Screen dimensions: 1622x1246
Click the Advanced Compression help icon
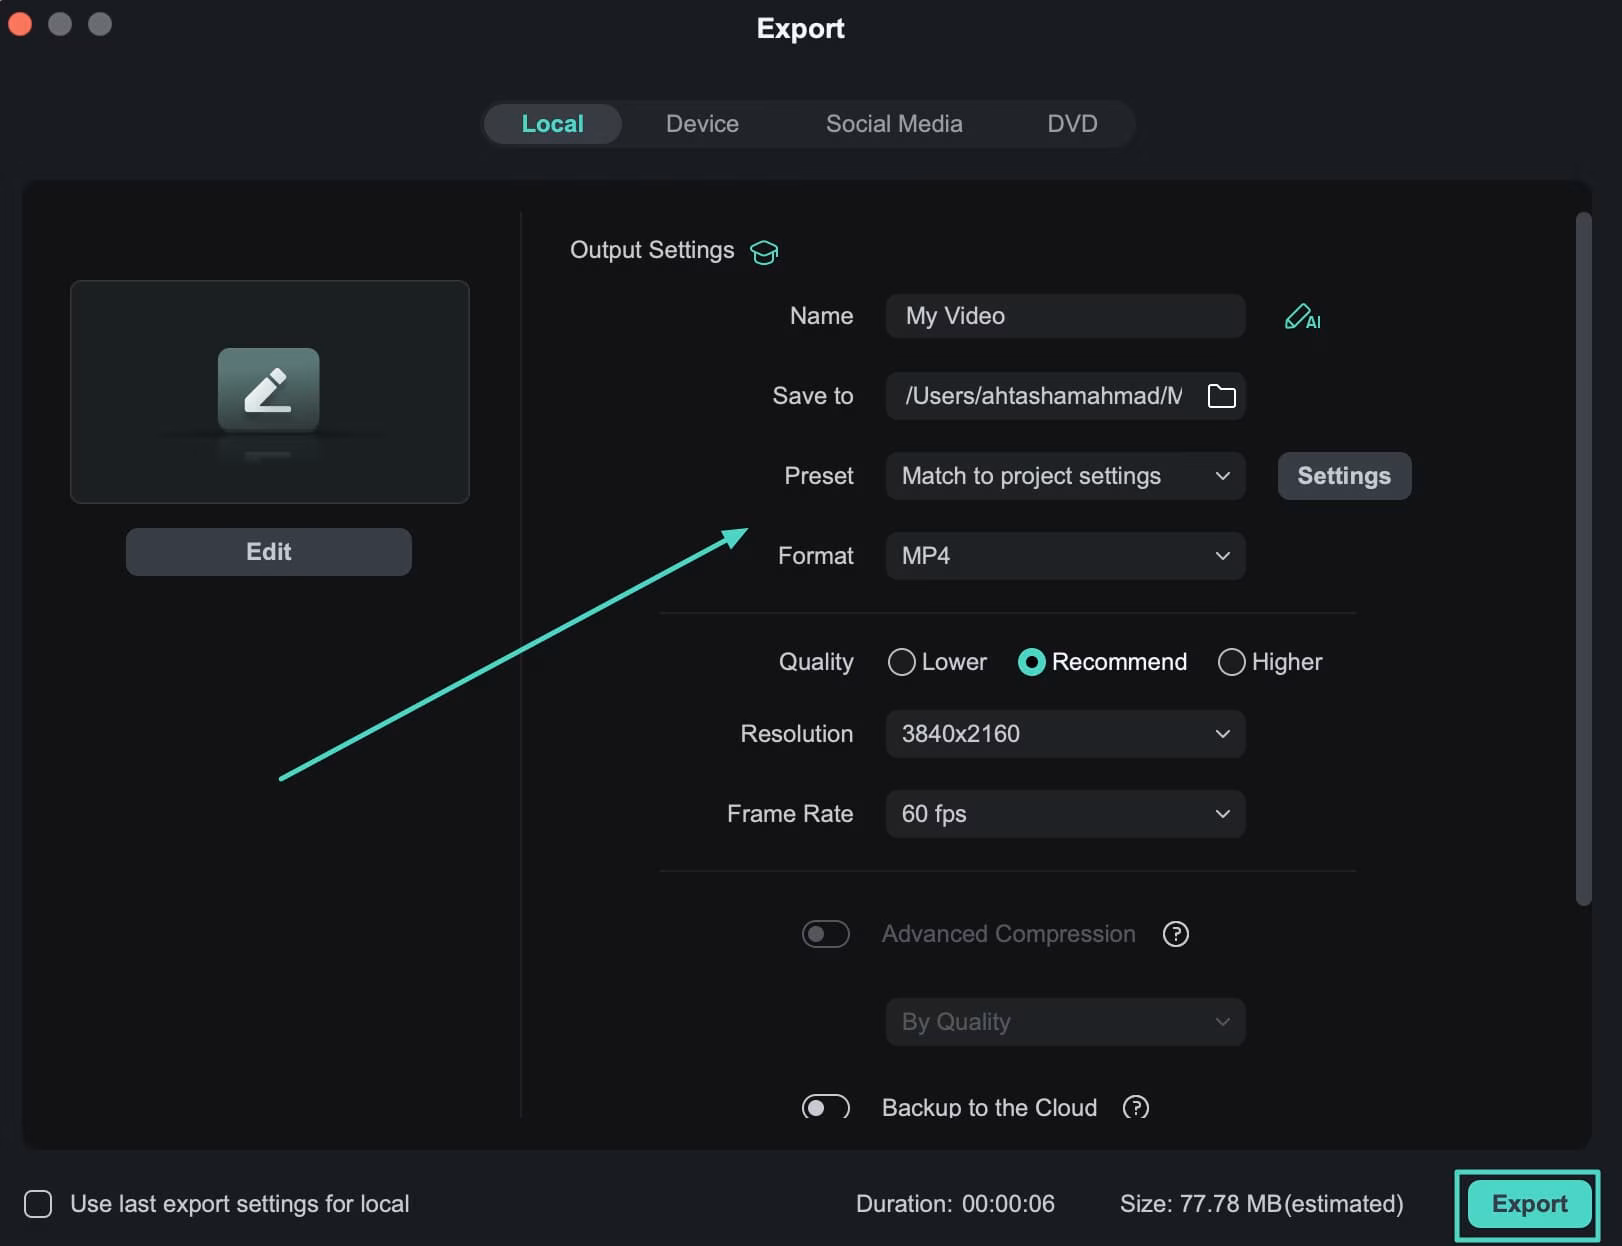click(1175, 934)
